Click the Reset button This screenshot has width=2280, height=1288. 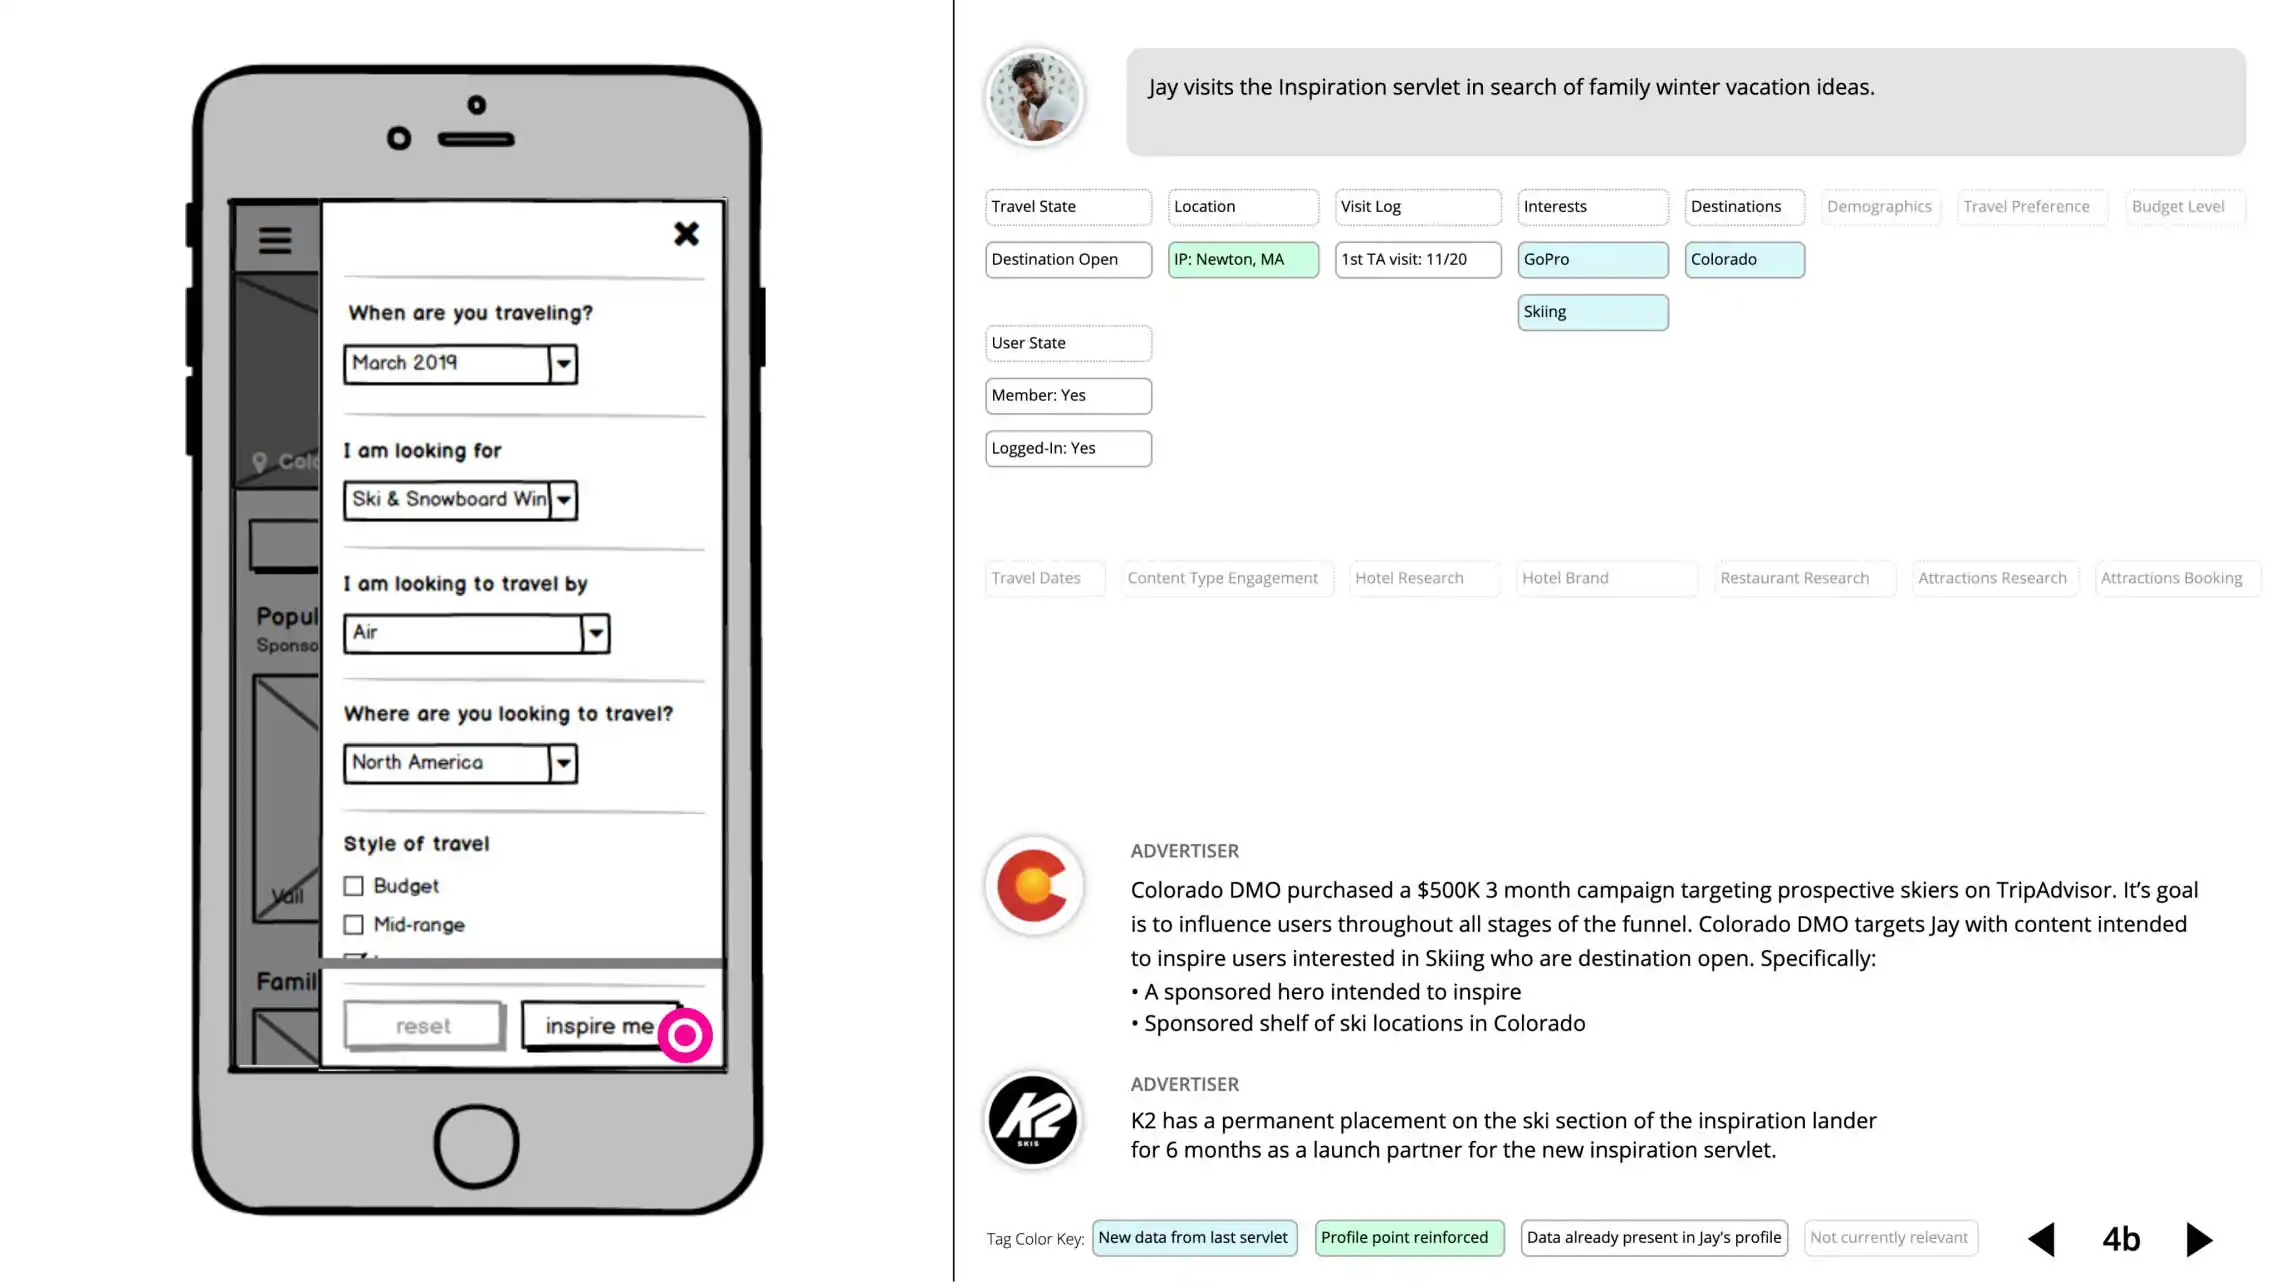click(x=421, y=1025)
